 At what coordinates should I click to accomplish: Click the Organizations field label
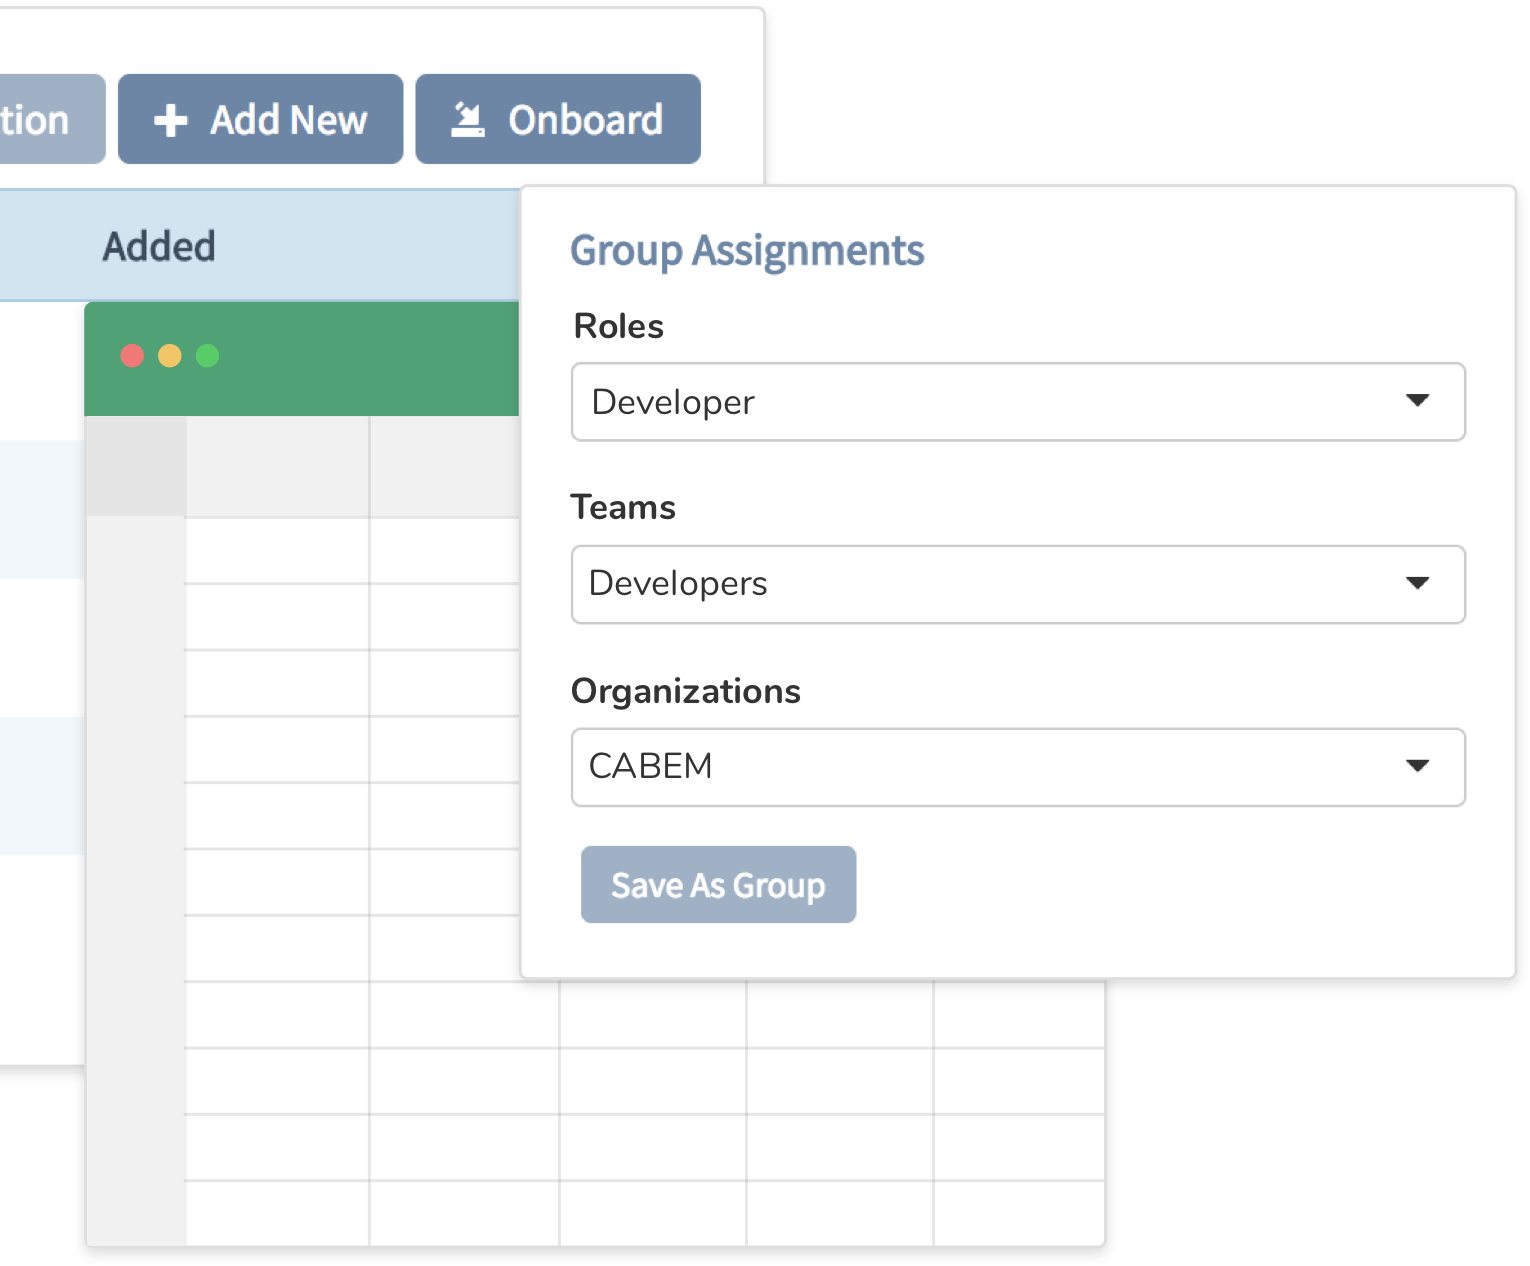click(685, 691)
